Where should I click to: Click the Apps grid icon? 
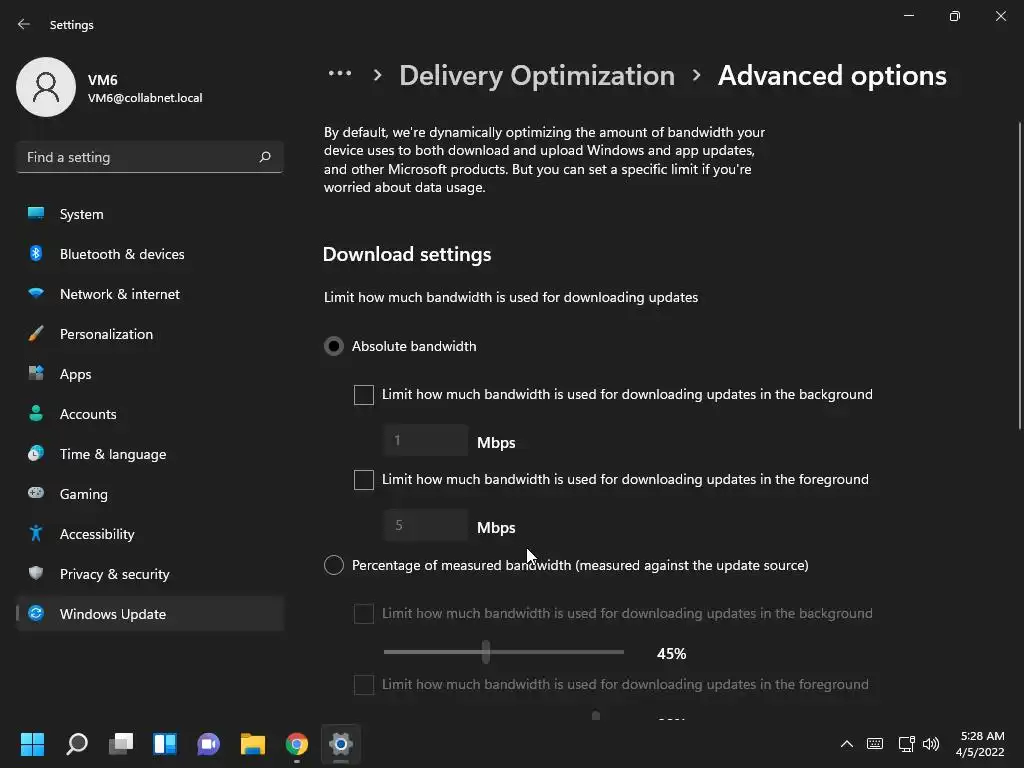(36, 374)
